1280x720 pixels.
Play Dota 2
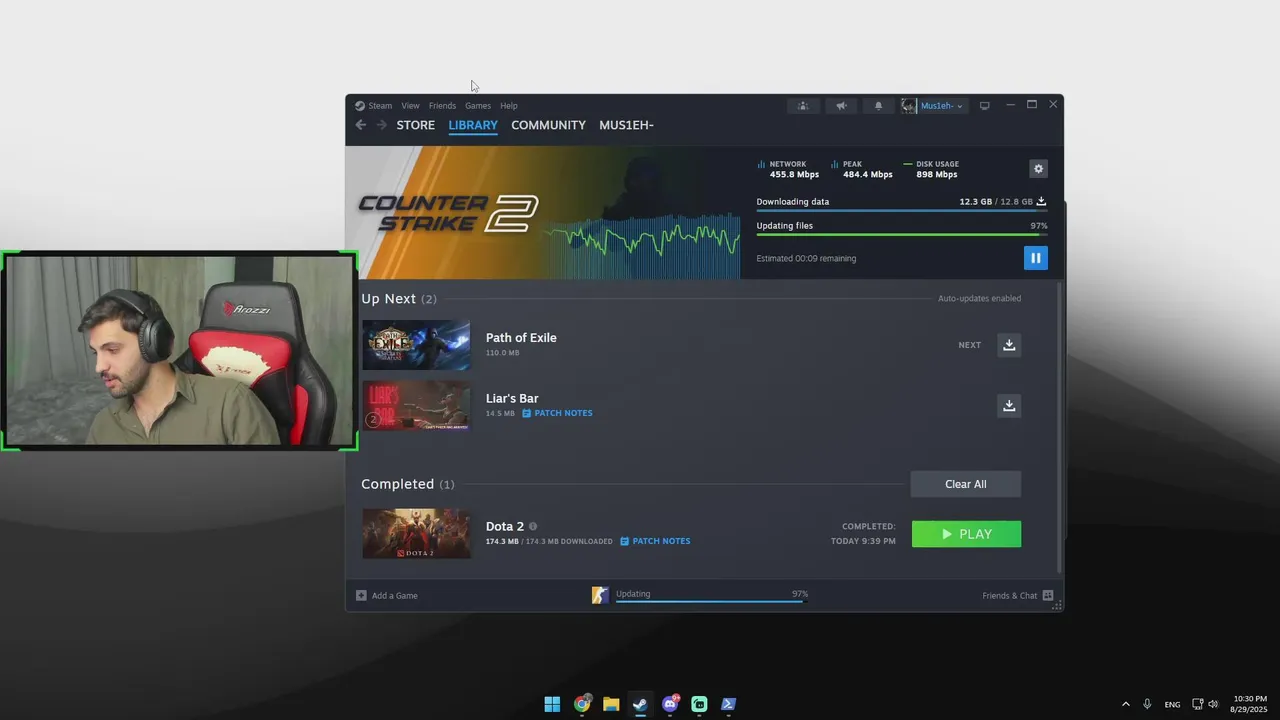click(x=966, y=534)
